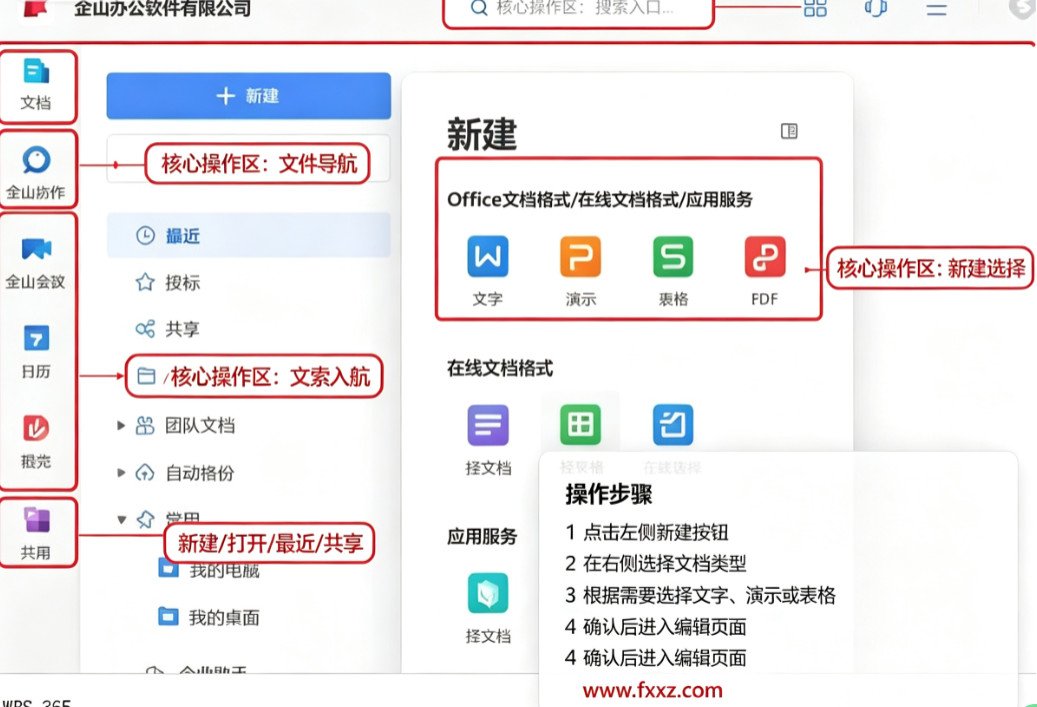
Task: Open the 我的电脑 folder
Action: [x=209, y=569]
